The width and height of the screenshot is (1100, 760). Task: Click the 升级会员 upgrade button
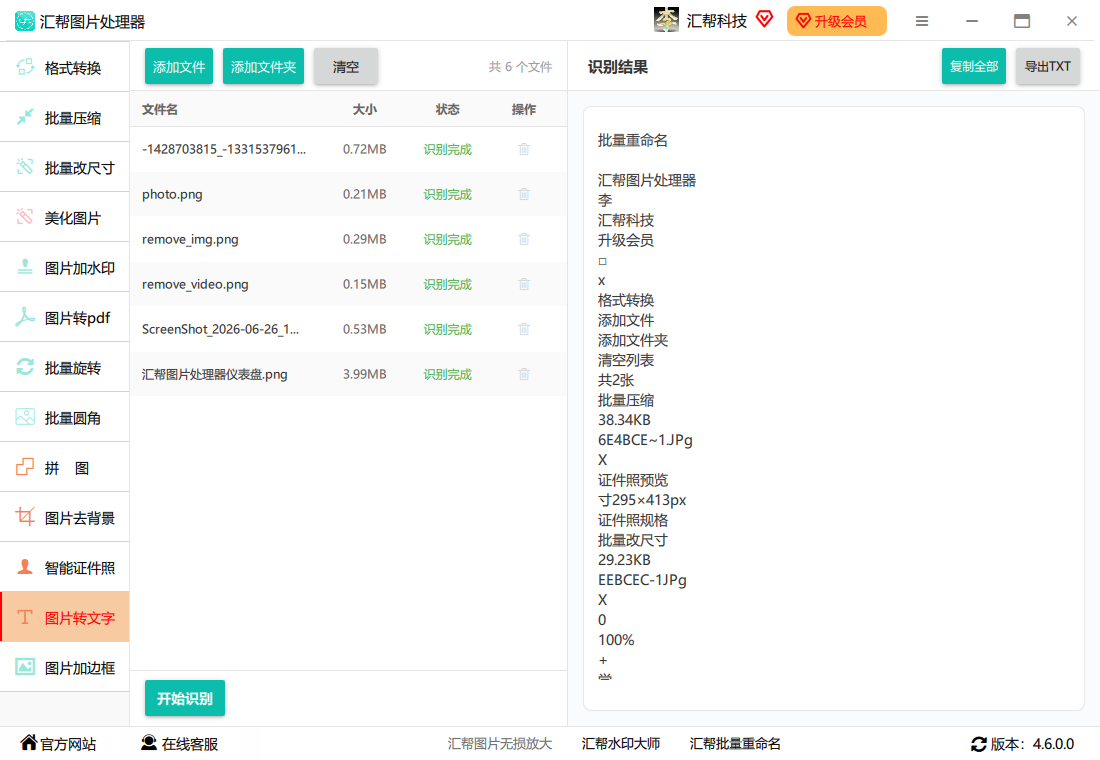coord(837,21)
